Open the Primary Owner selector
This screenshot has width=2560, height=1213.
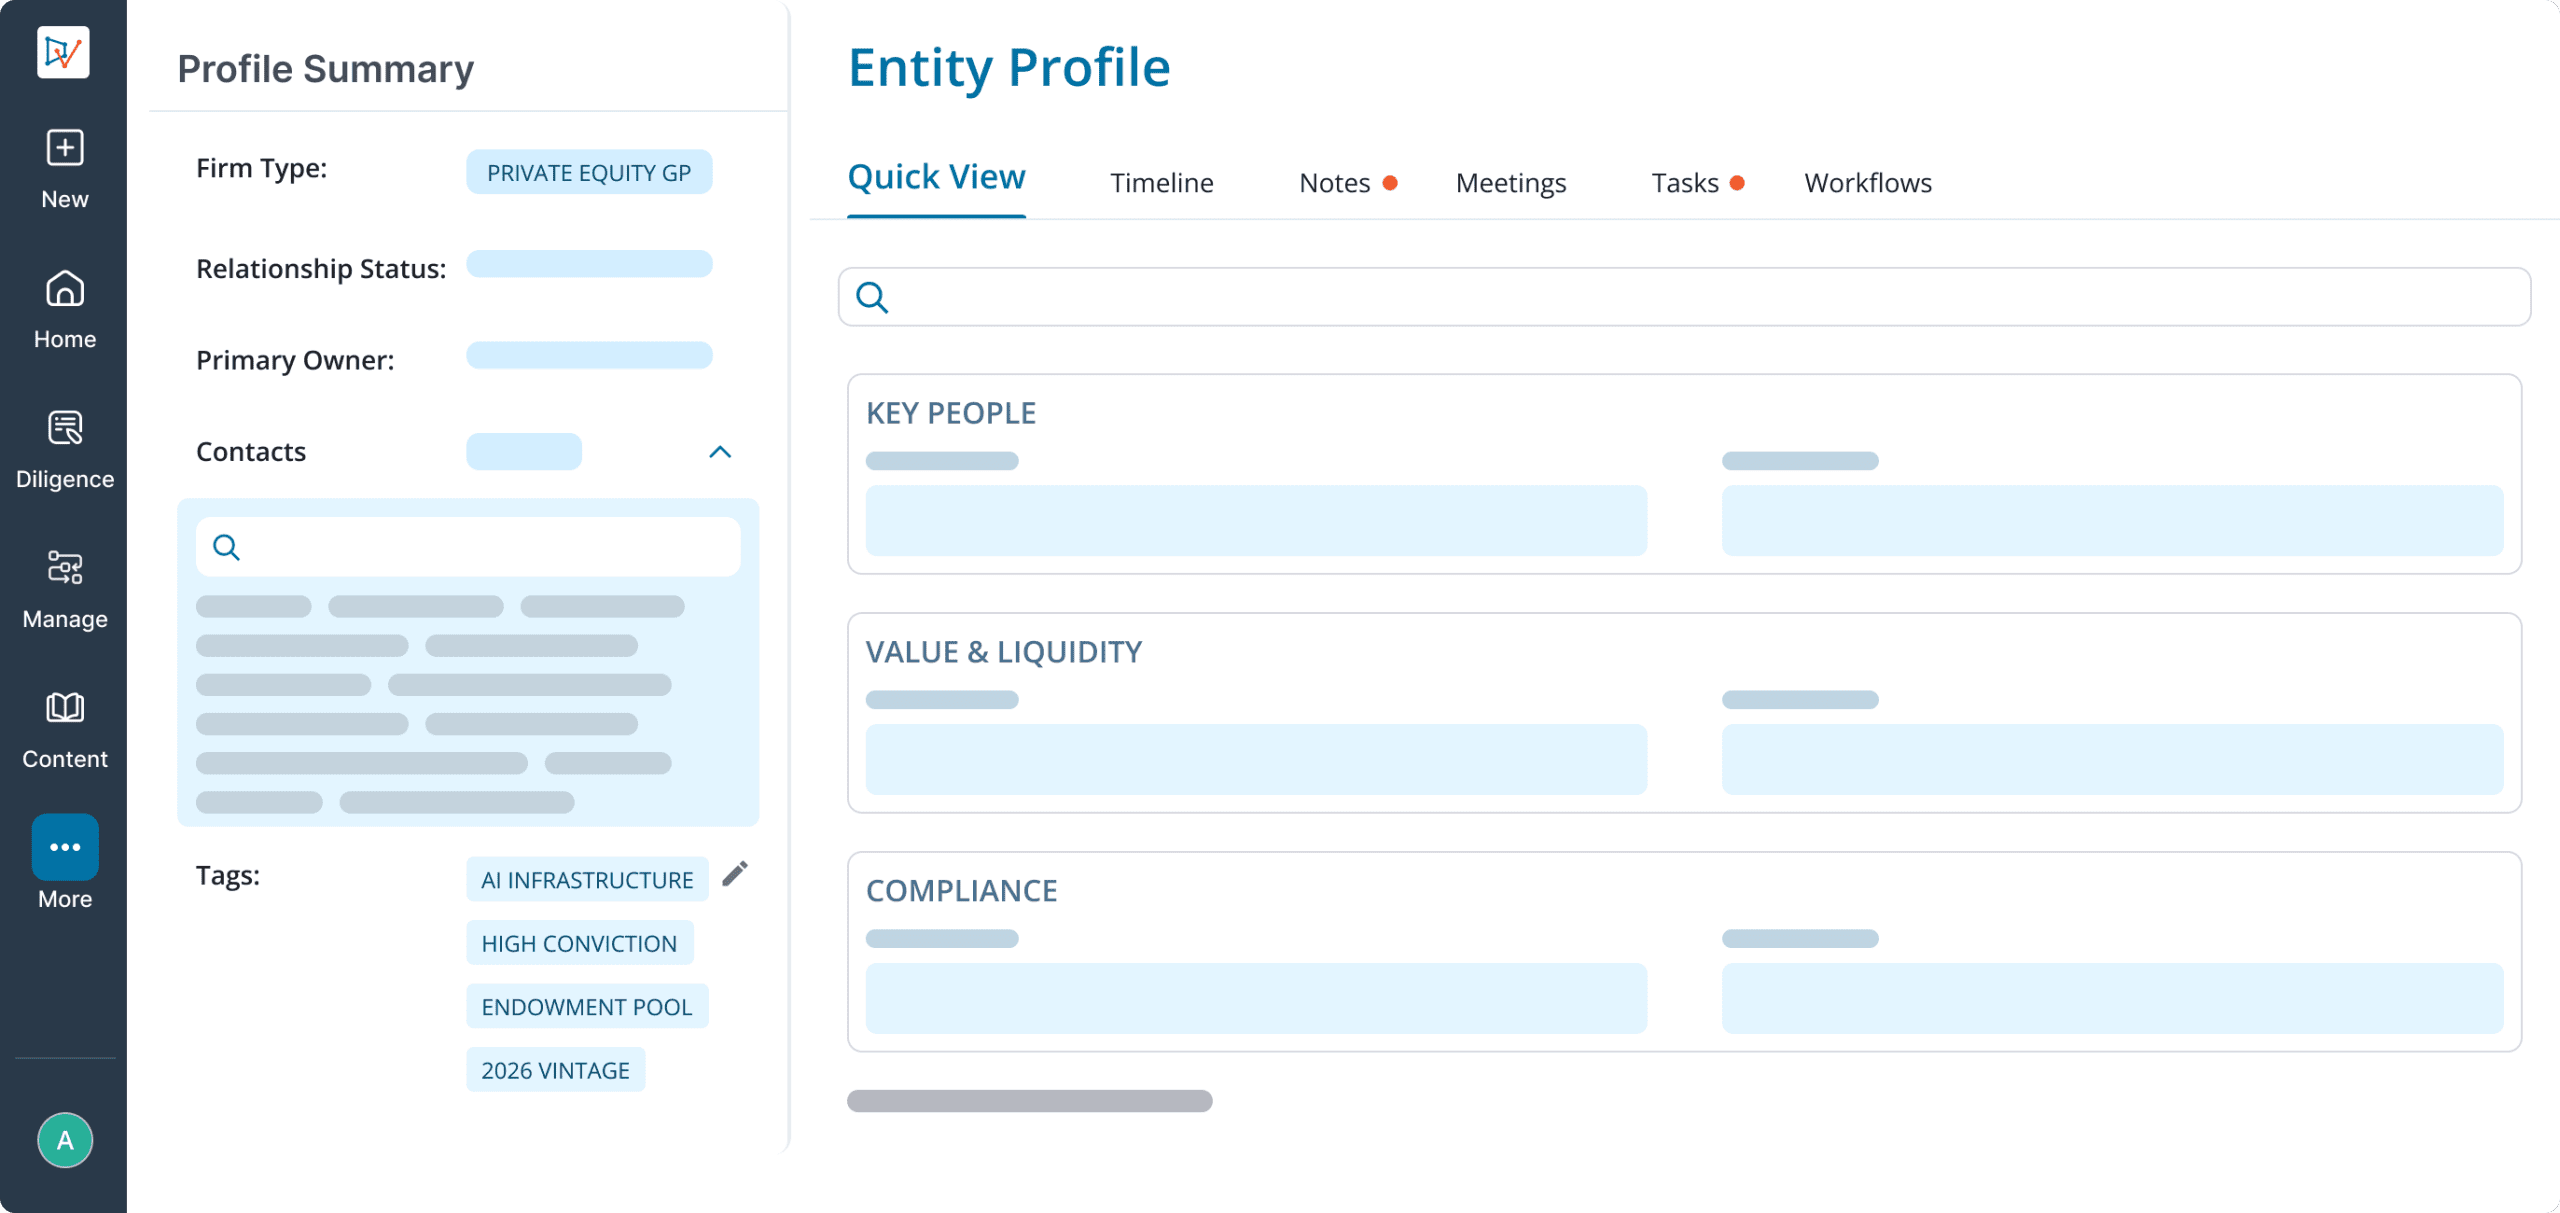(589, 355)
